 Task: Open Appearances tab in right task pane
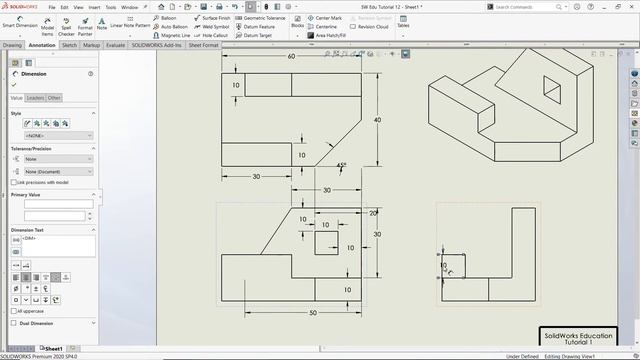pos(634,123)
